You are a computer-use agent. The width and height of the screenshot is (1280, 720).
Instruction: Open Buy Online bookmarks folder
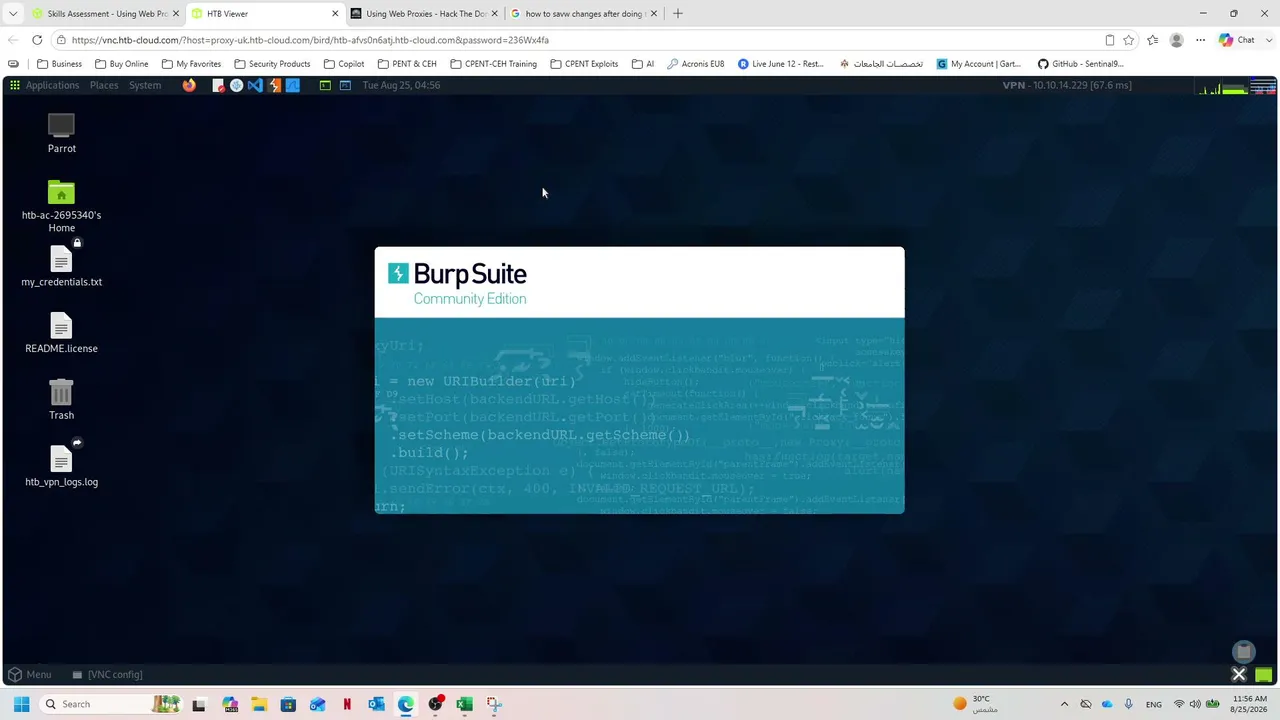coord(121,64)
